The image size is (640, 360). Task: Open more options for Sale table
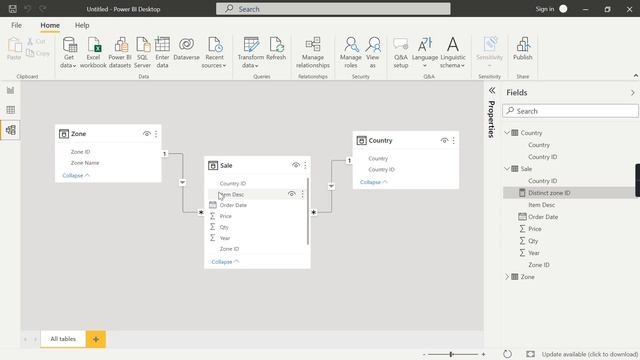tap(305, 165)
